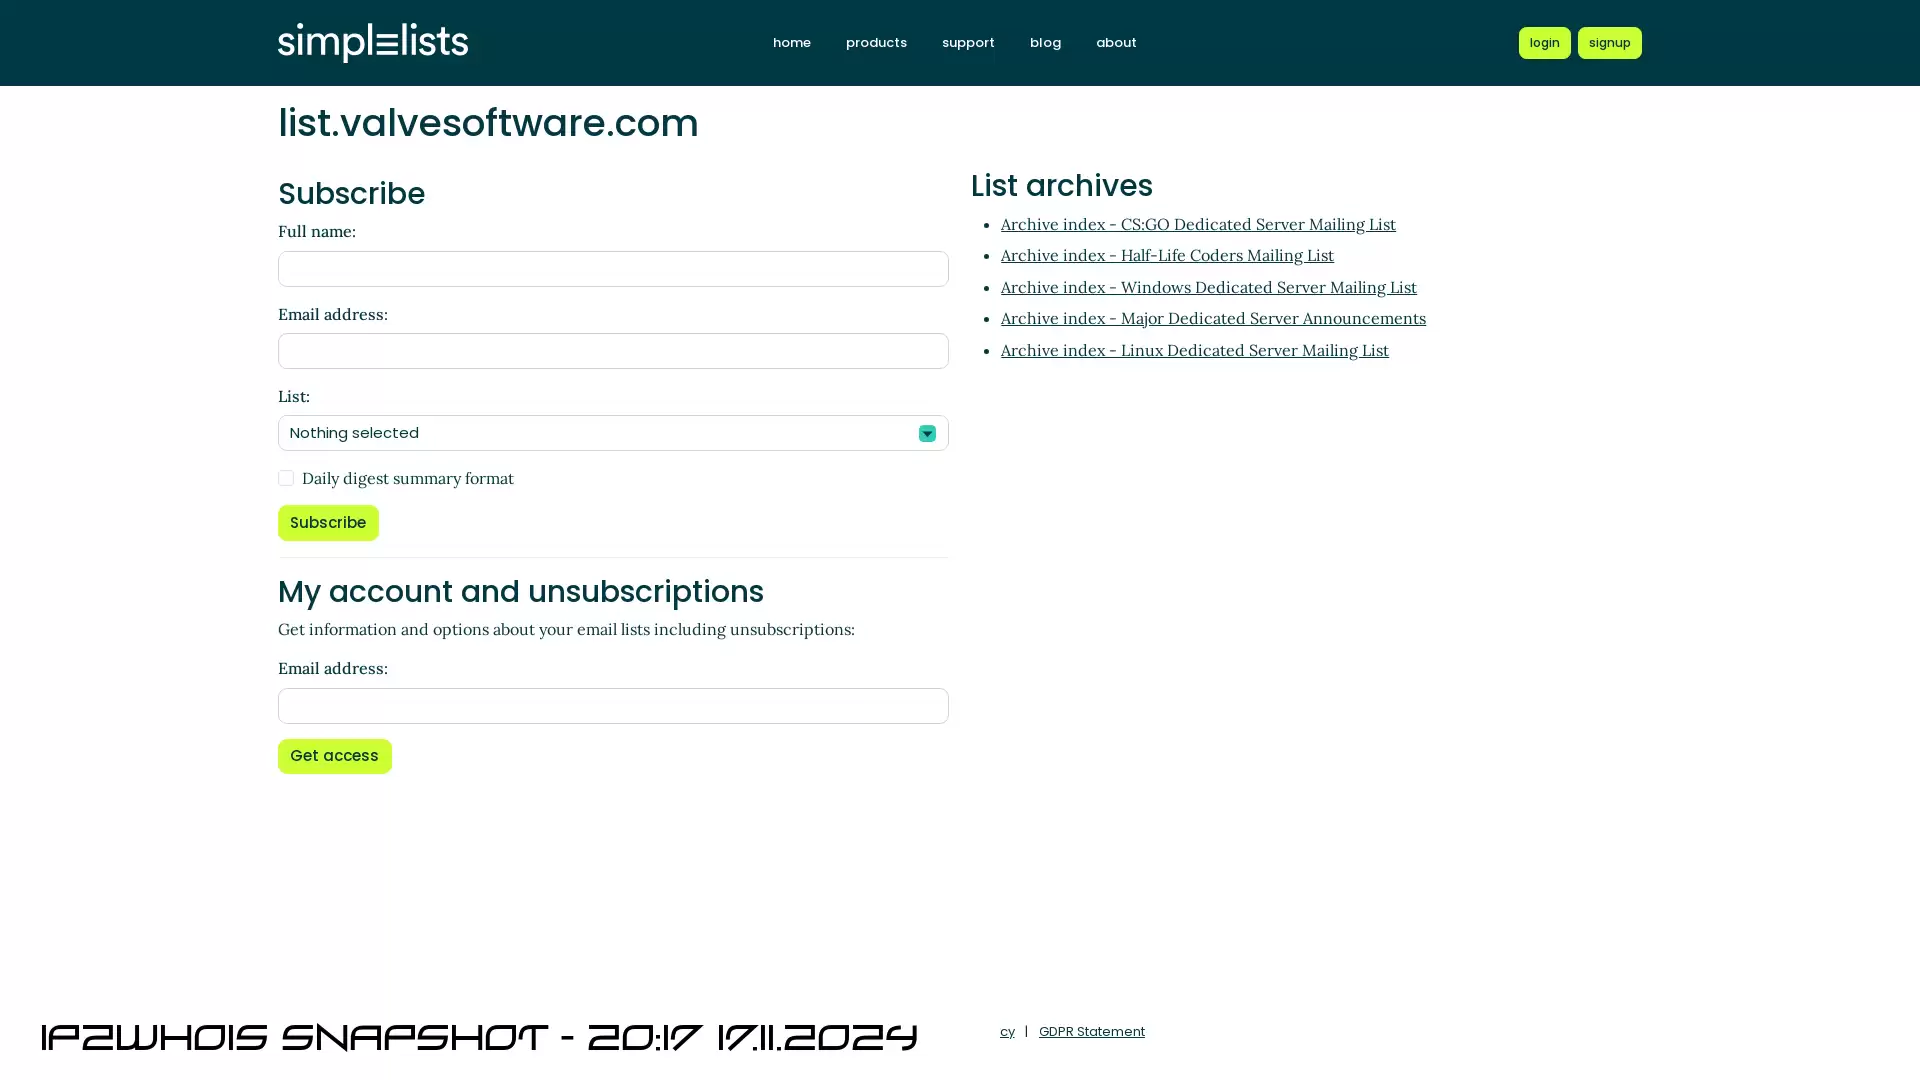Click the list.valvesoftware.com heading

[488, 123]
